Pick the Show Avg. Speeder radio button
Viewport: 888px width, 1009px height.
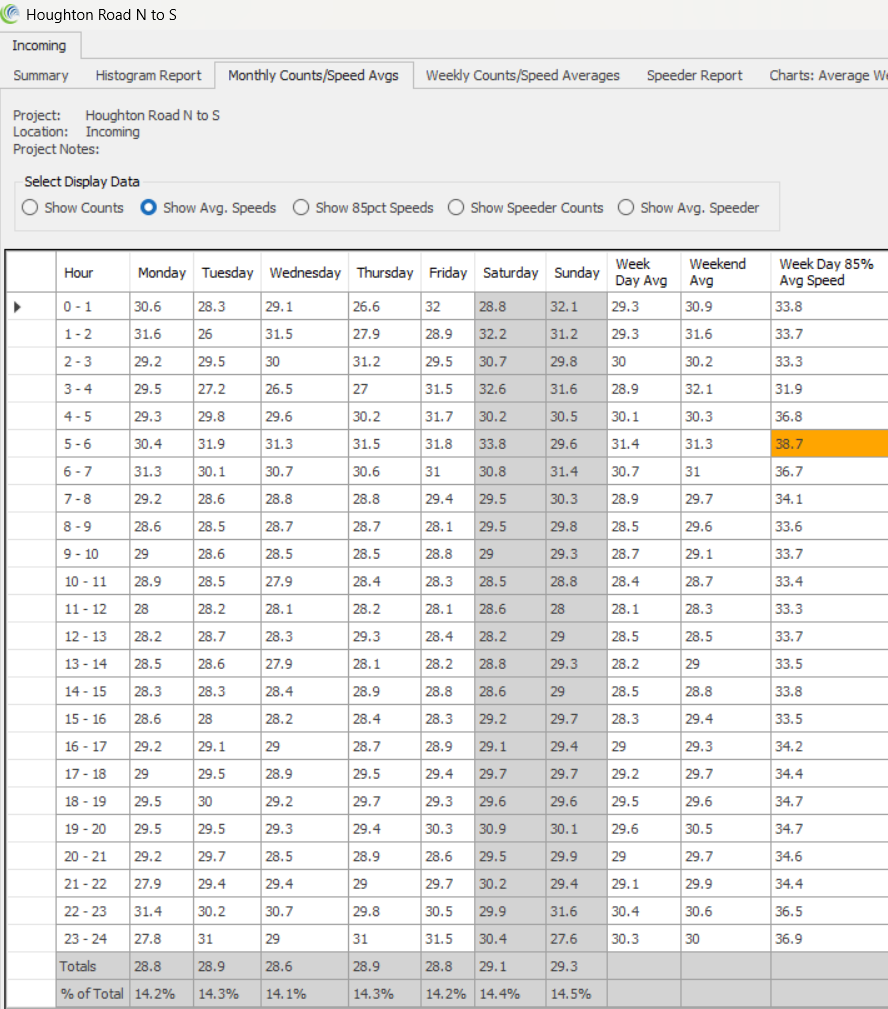[626, 208]
